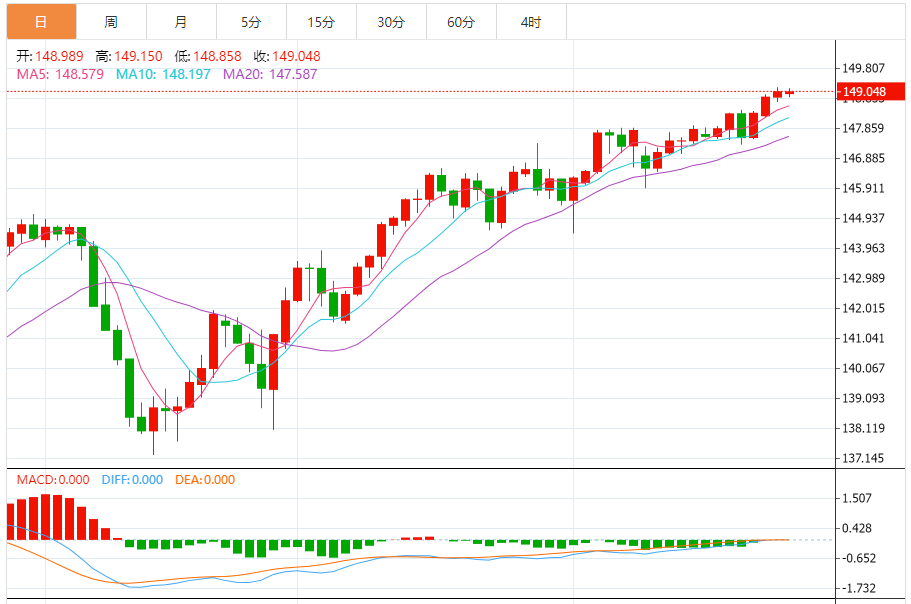The image size is (911, 604).
Task: Click the 144.937 price axis label
Action: point(863,218)
